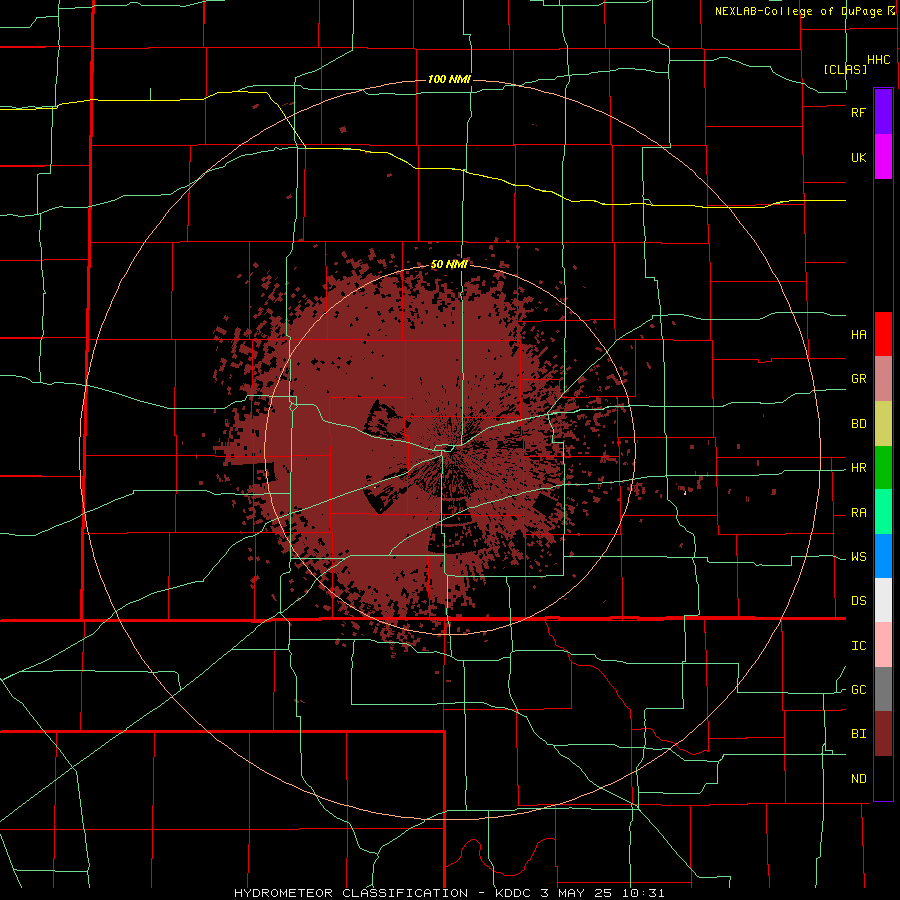Viewport: 900px width, 900px height.
Task: Click the WS blue legend swatch
Action: click(x=883, y=556)
